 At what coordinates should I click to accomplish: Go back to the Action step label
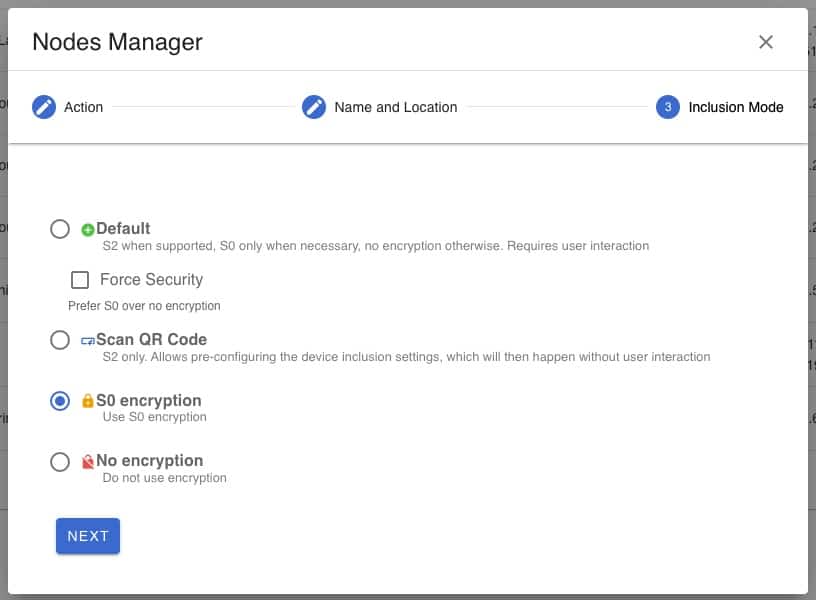pyautogui.click(x=83, y=107)
